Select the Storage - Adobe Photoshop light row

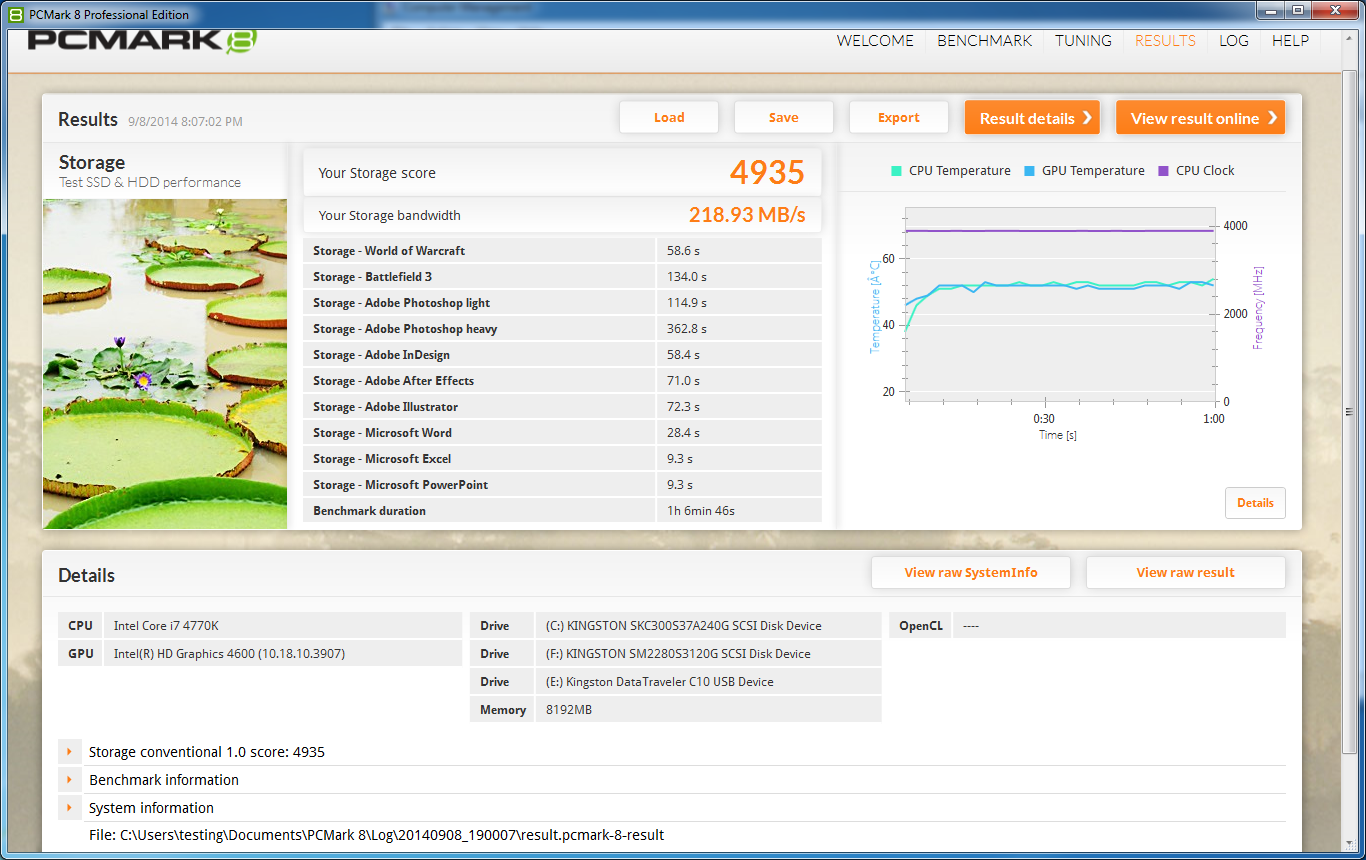point(562,303)
